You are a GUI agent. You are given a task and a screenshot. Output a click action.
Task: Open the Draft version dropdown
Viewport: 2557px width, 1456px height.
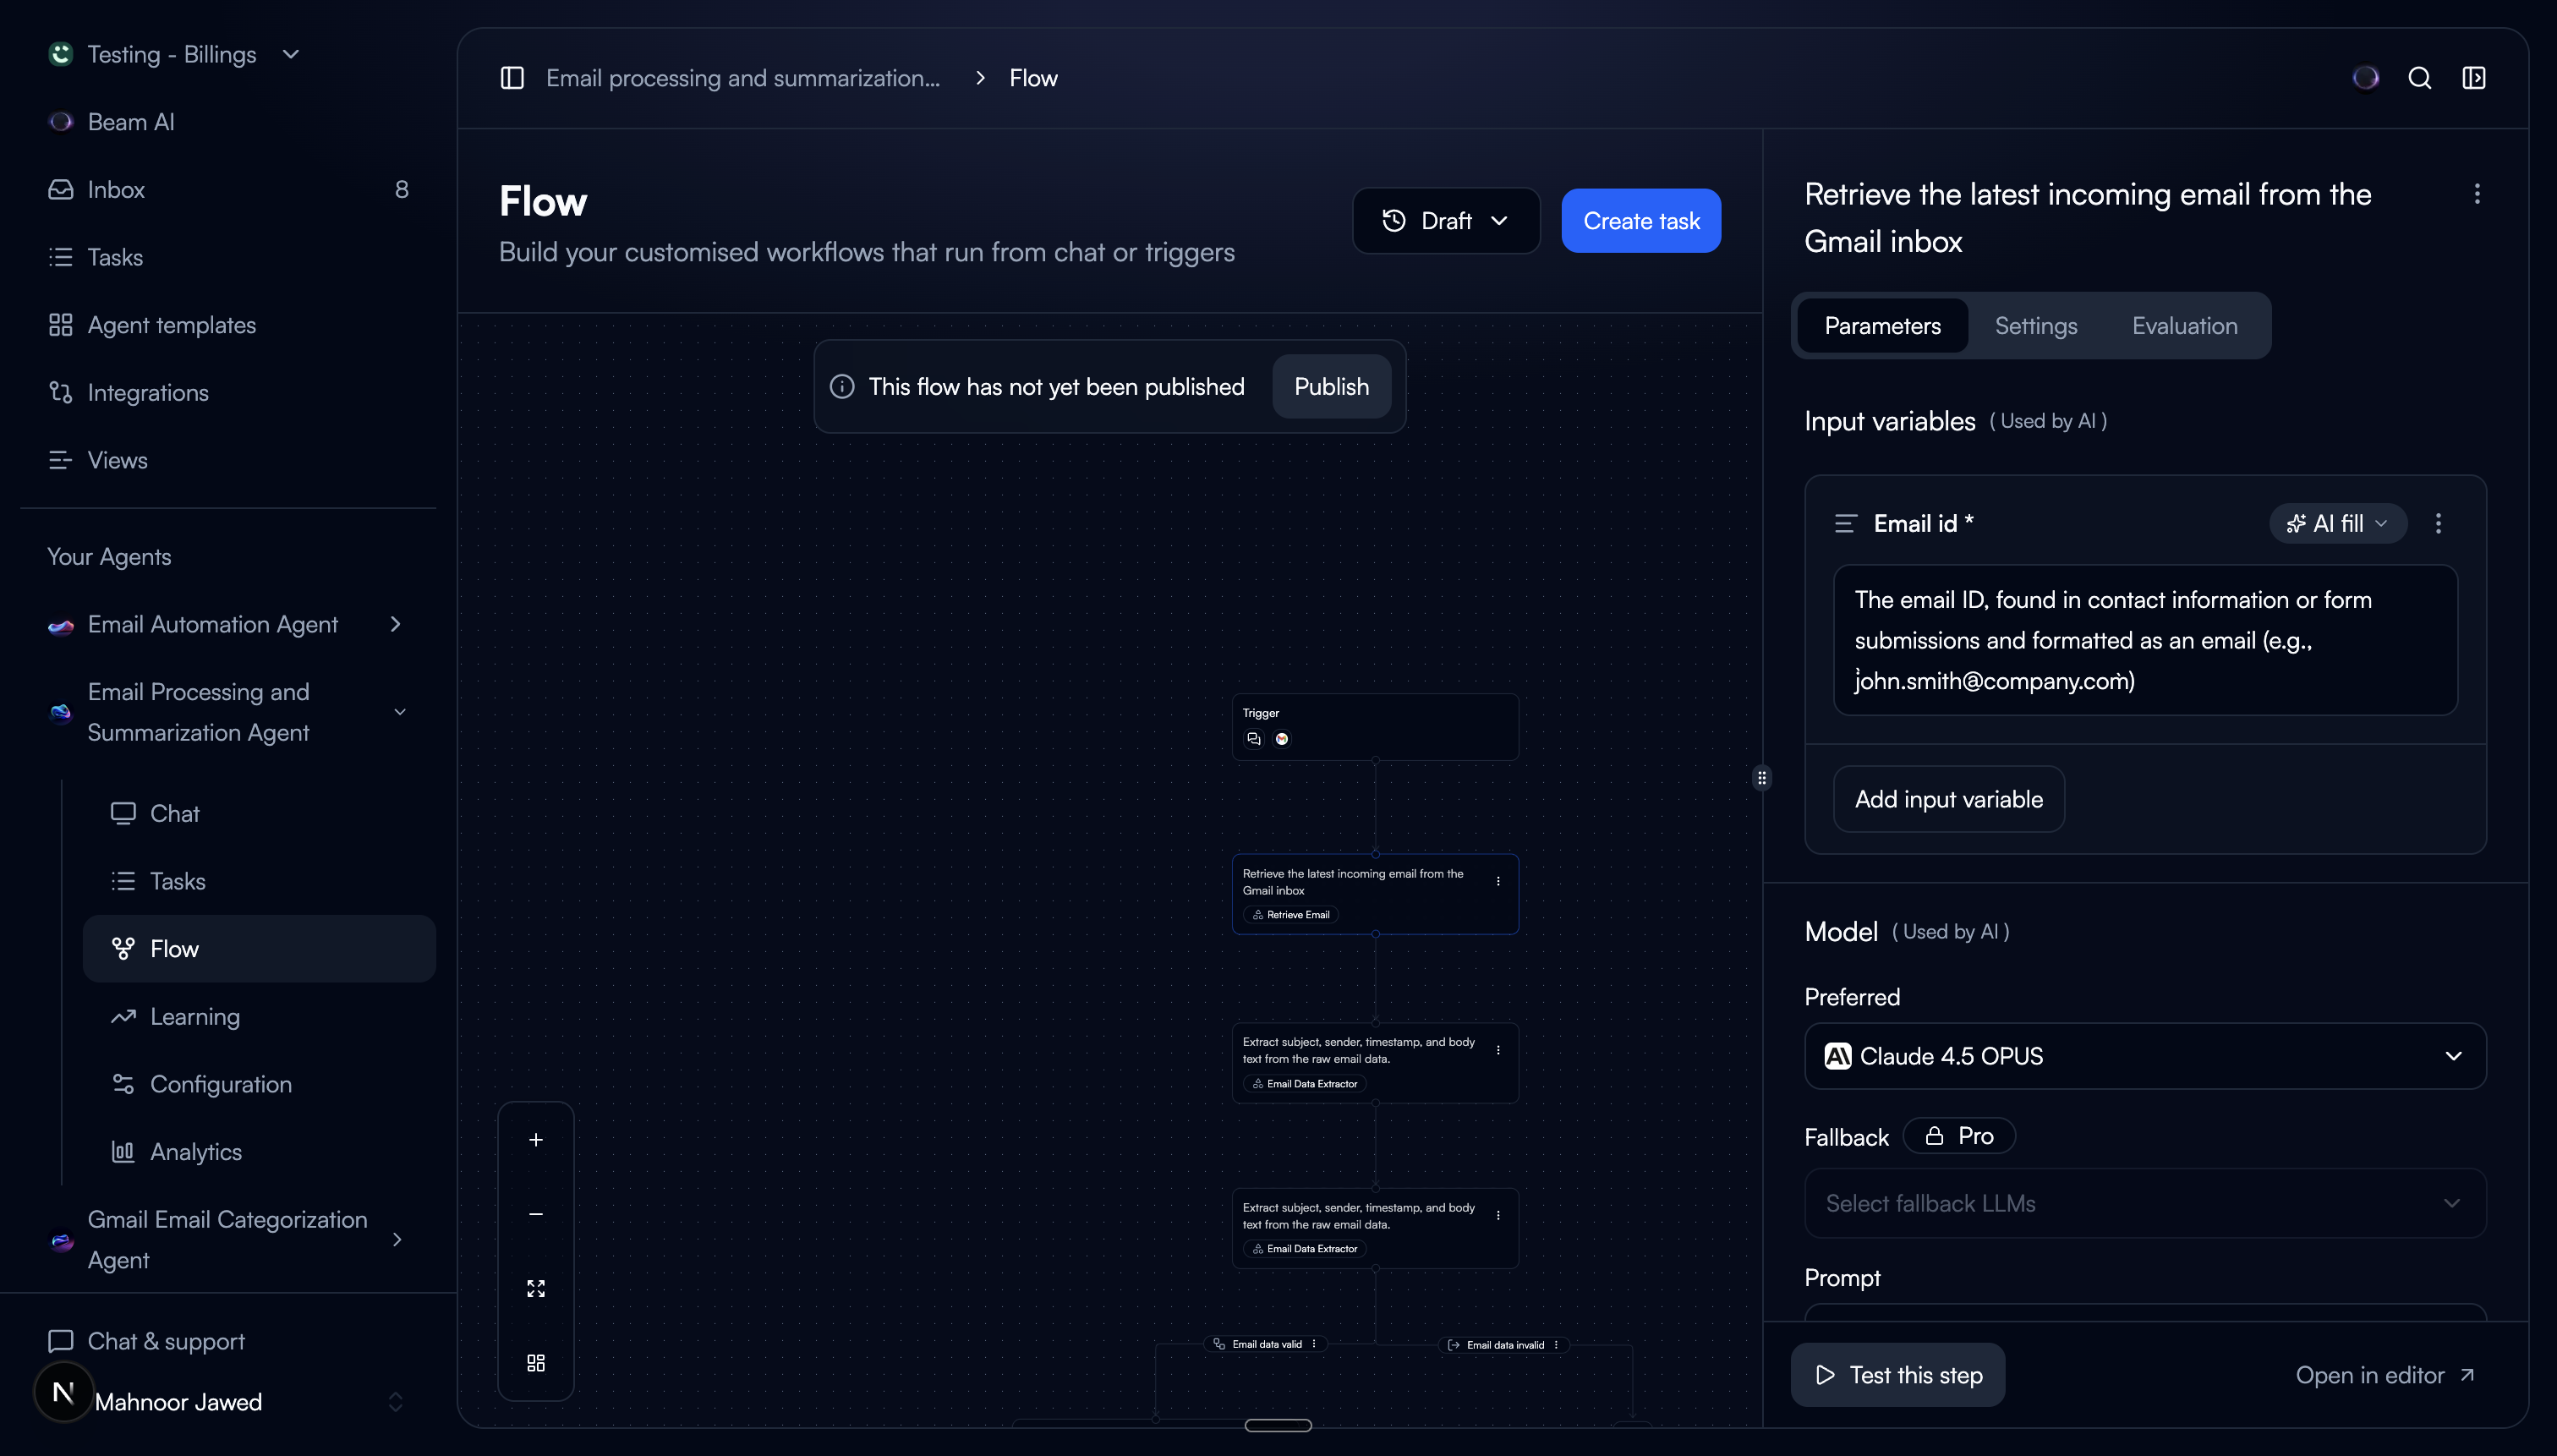[1445, 221]
